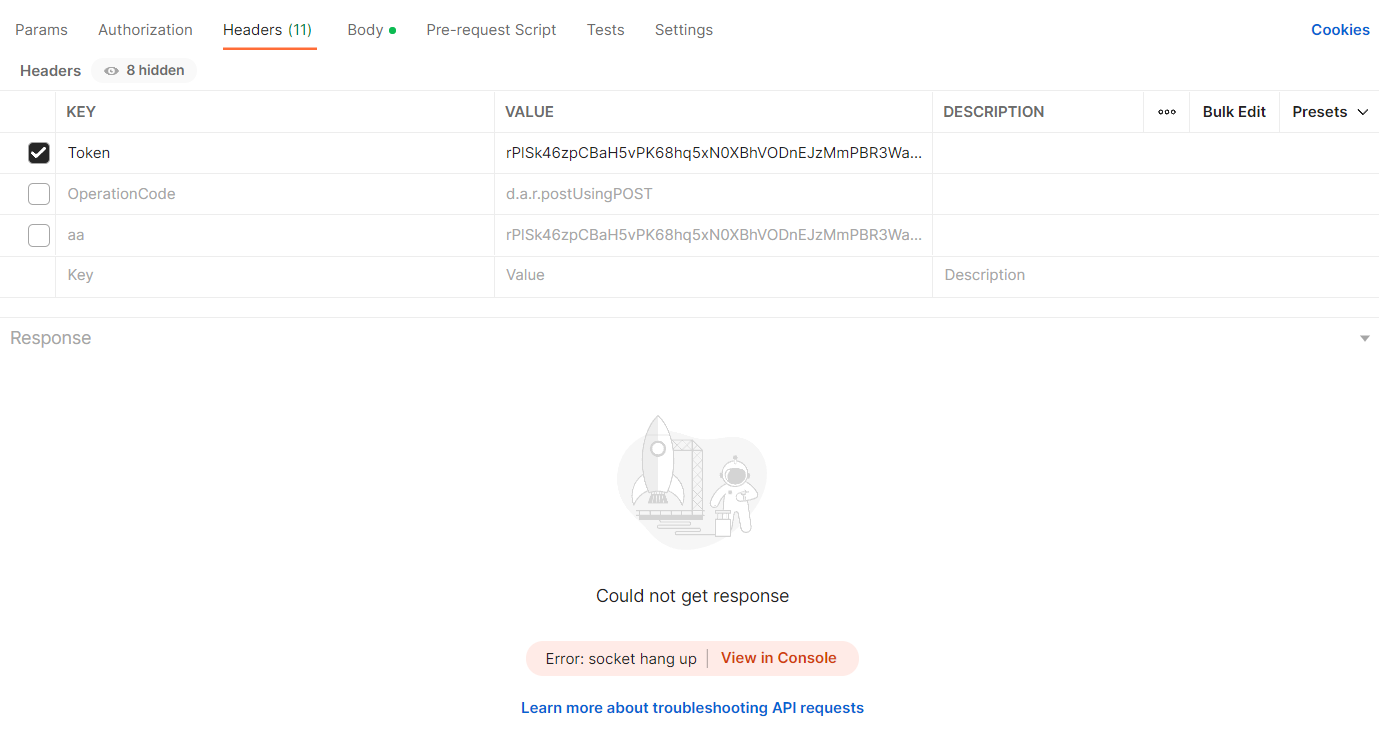
Task: Click the three-dots column options icon
Action: click(x=1166, y=112)
